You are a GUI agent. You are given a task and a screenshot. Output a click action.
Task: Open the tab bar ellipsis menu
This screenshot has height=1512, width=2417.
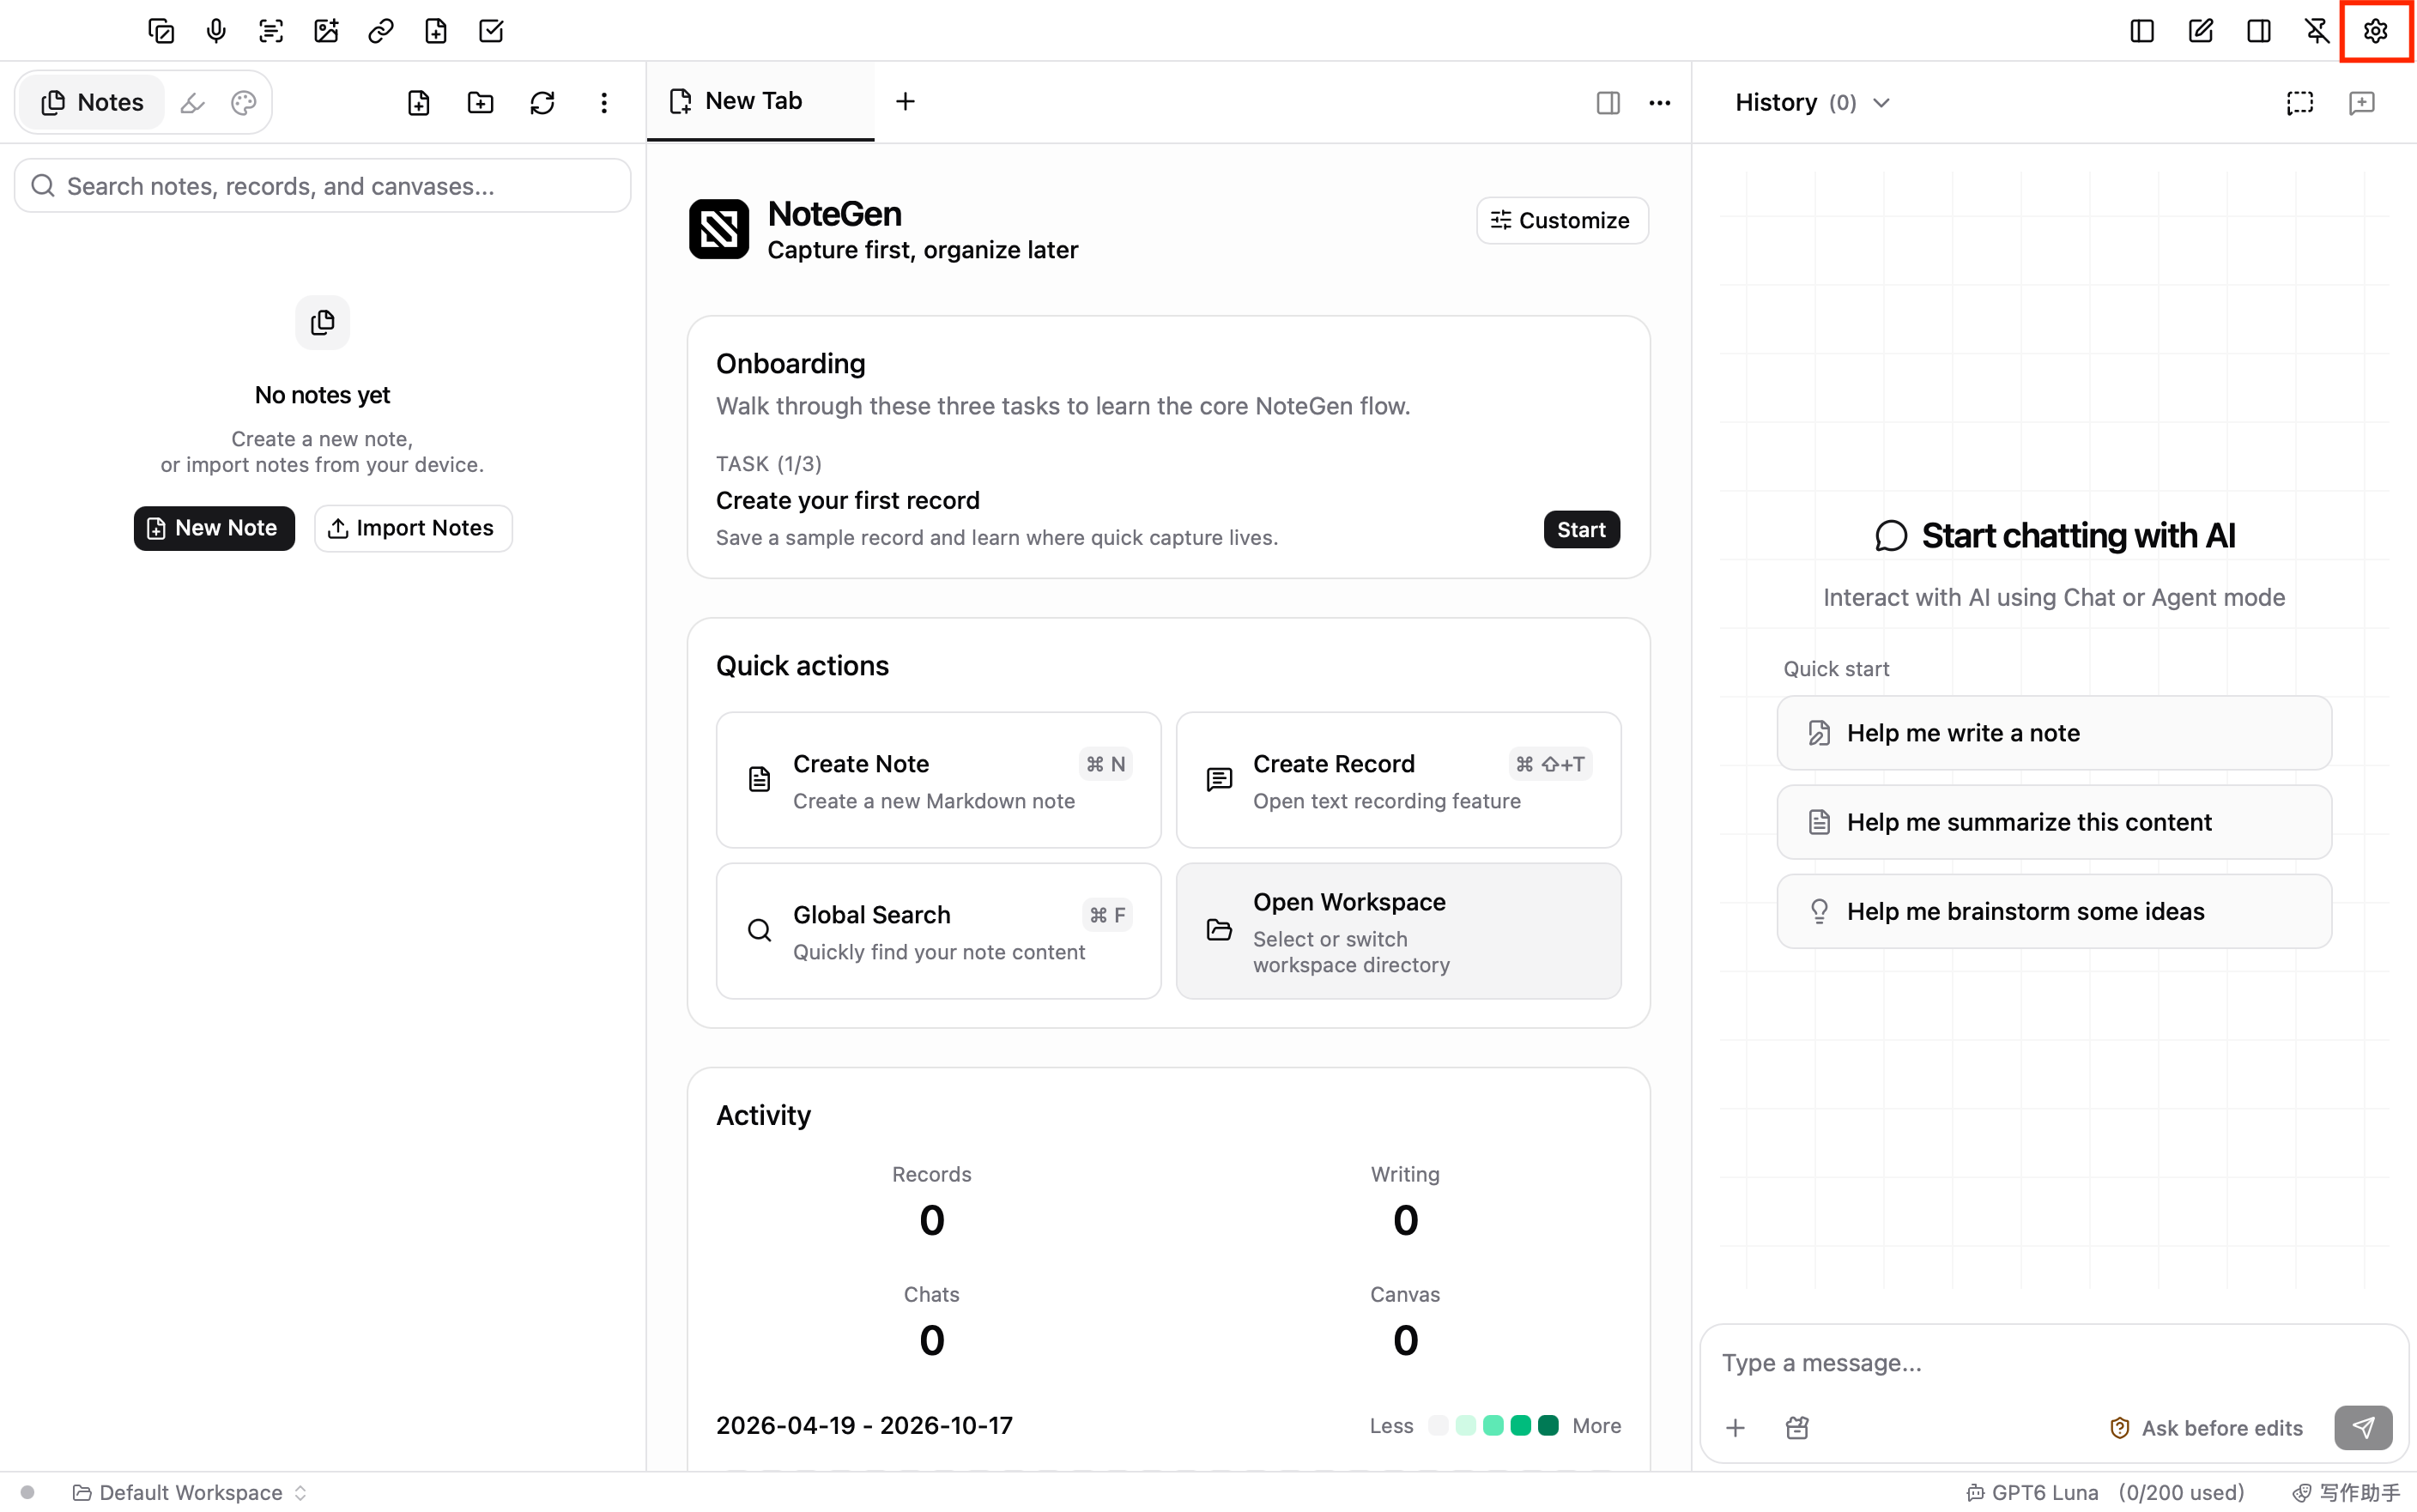tap(1660, 102)
